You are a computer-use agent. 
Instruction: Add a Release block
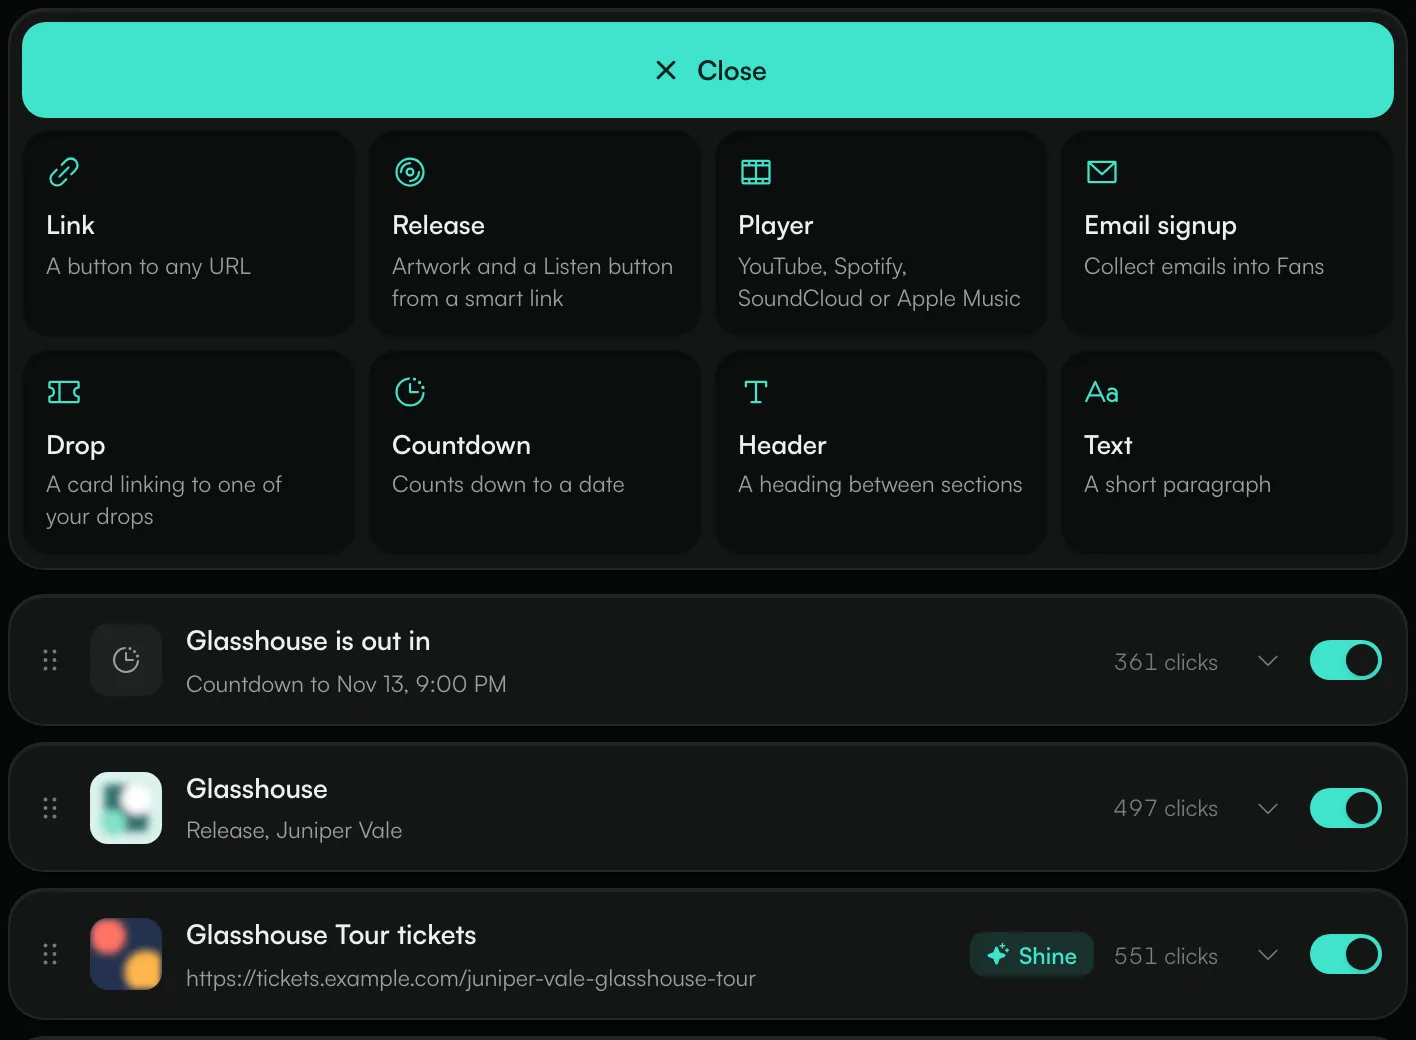coord(535,234)
